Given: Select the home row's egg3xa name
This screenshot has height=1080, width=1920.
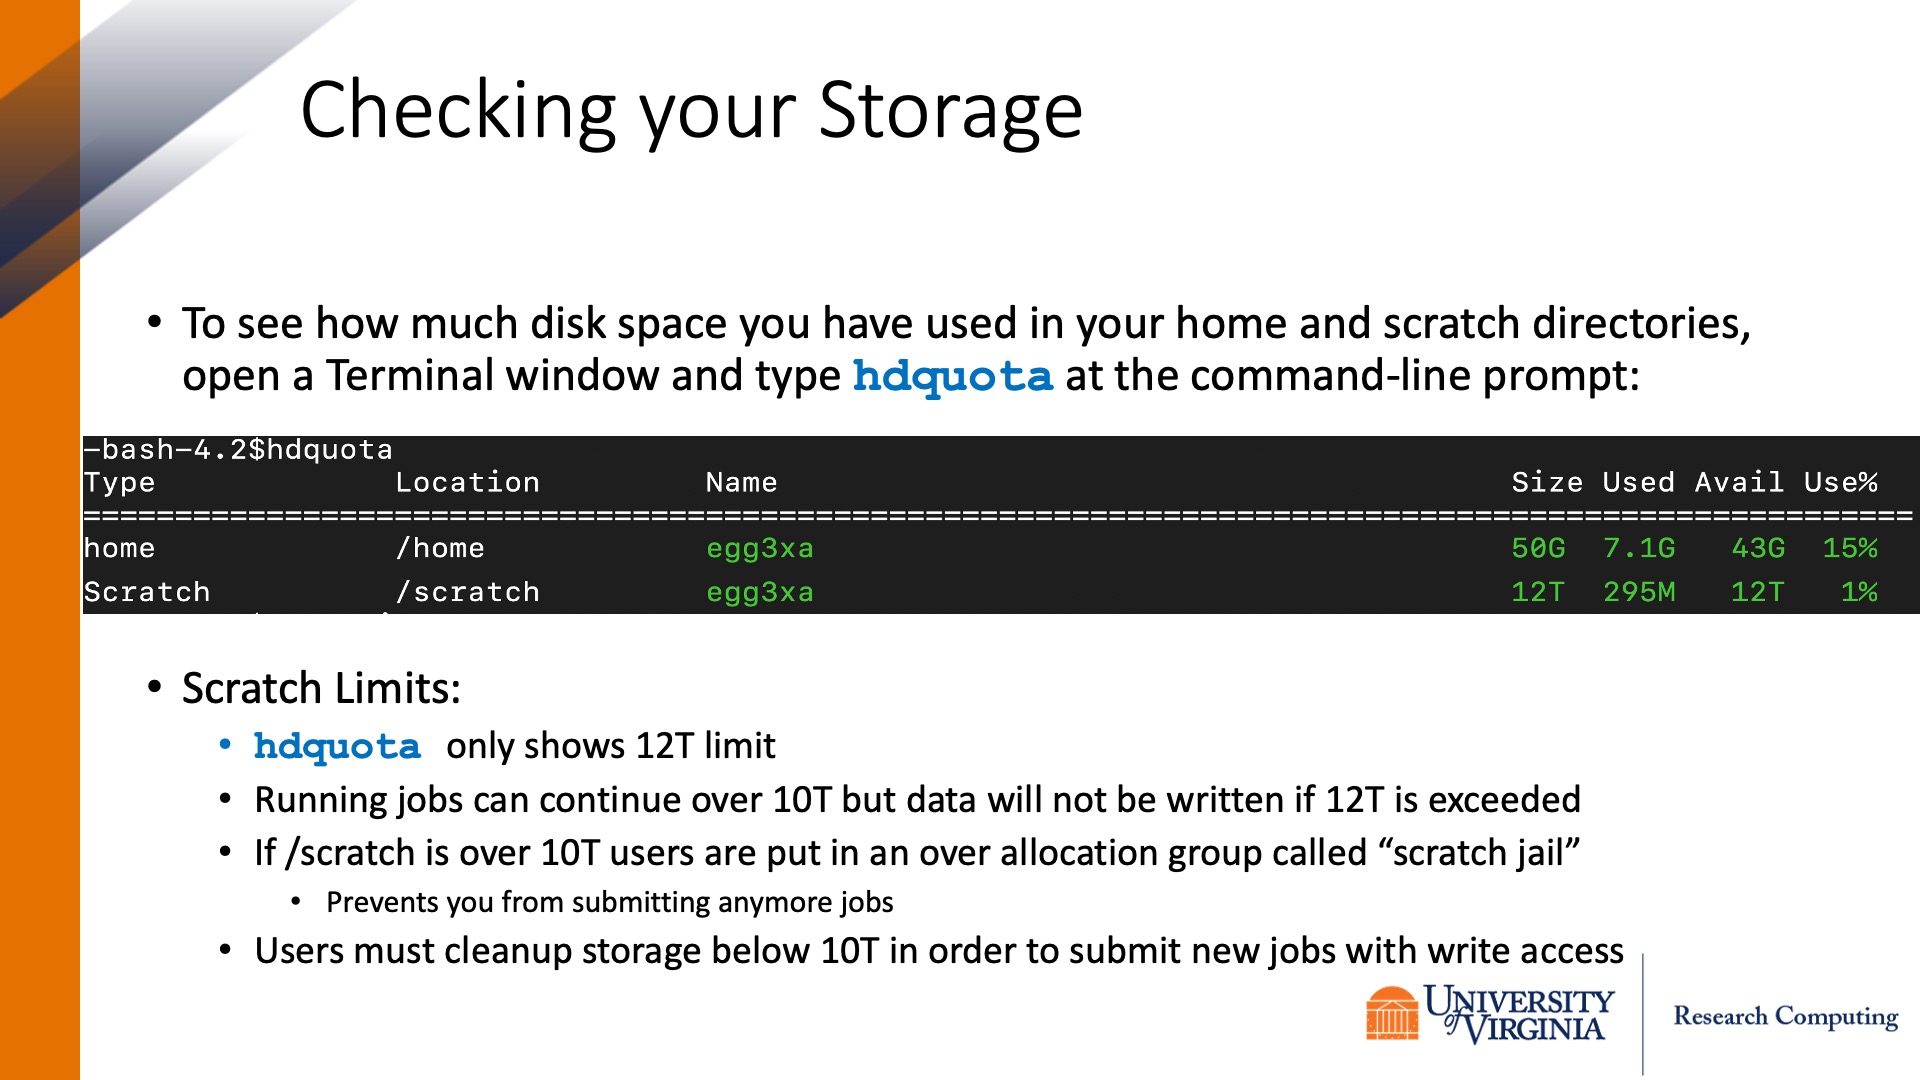Looking at the screenshot, I should [x=760, y=548].
